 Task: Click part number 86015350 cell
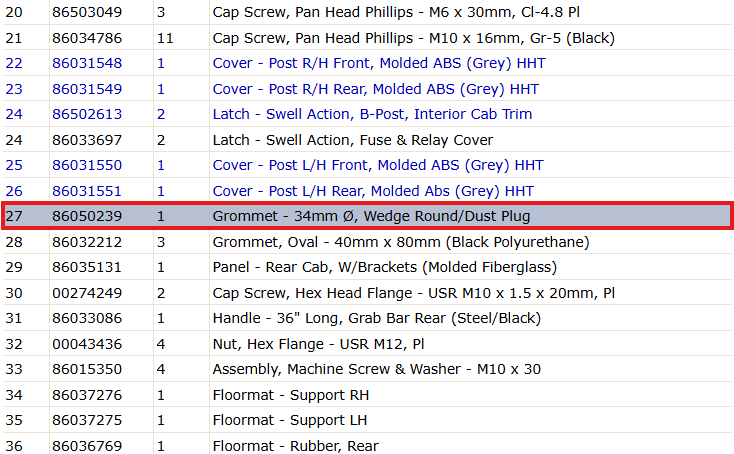point(87,369)
